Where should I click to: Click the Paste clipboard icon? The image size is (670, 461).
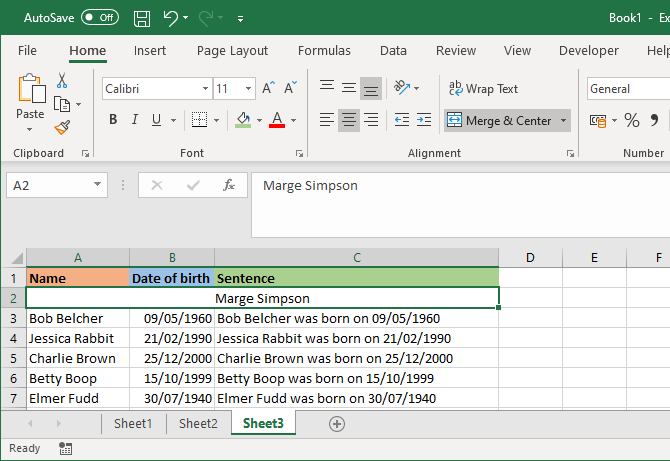click(x=32, y=88)
